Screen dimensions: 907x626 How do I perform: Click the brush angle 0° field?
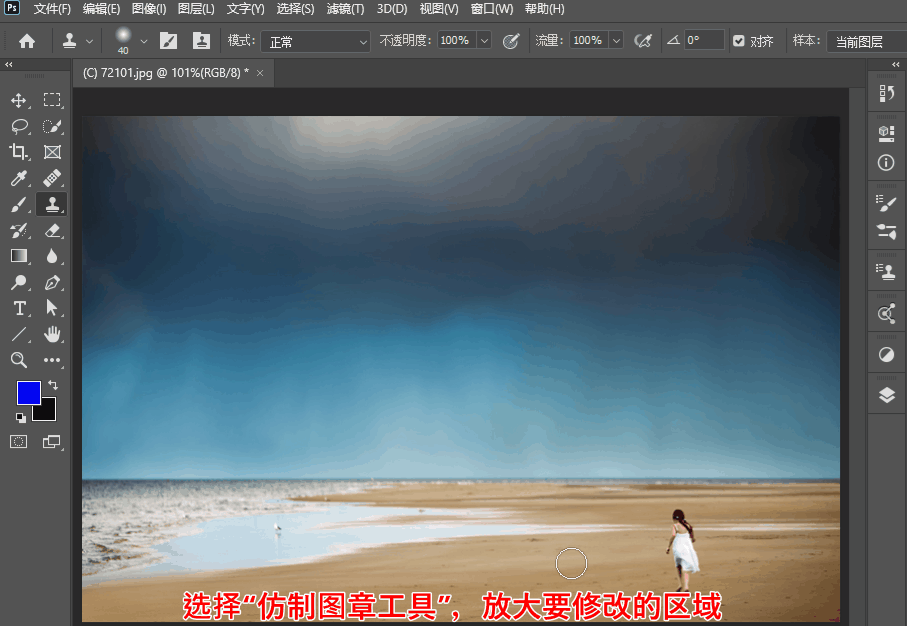(704, 40)
